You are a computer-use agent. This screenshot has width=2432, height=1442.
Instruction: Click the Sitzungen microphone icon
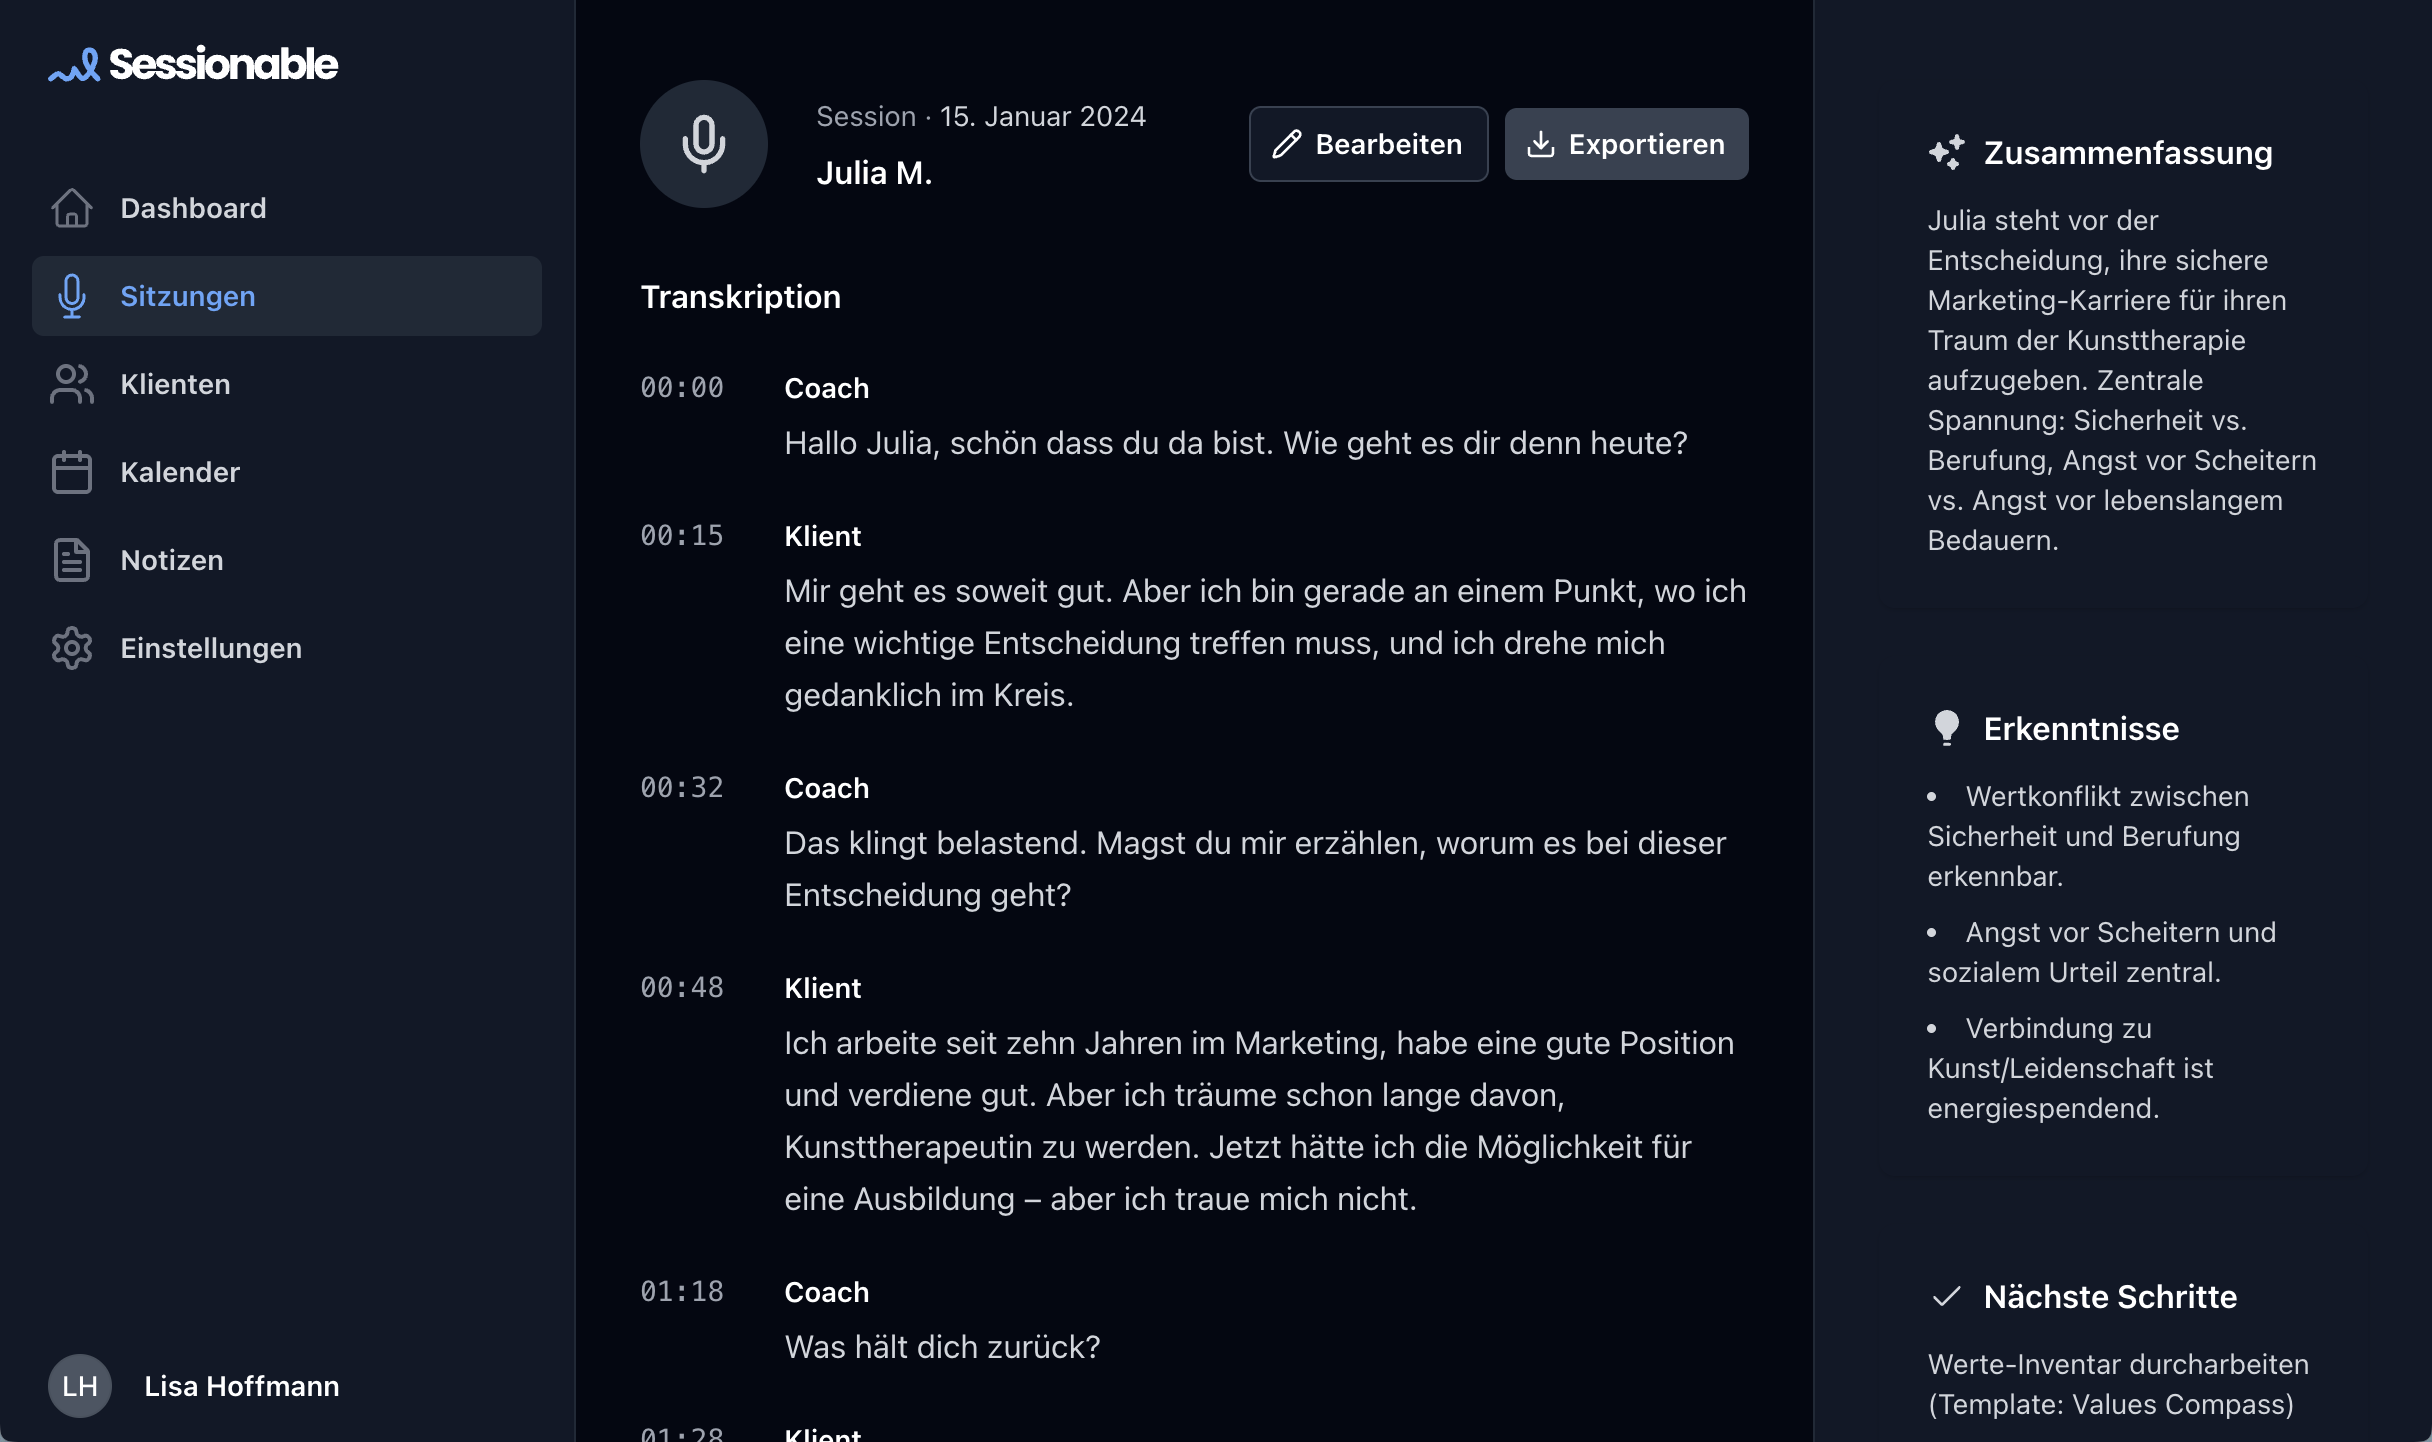click(72, 296)
